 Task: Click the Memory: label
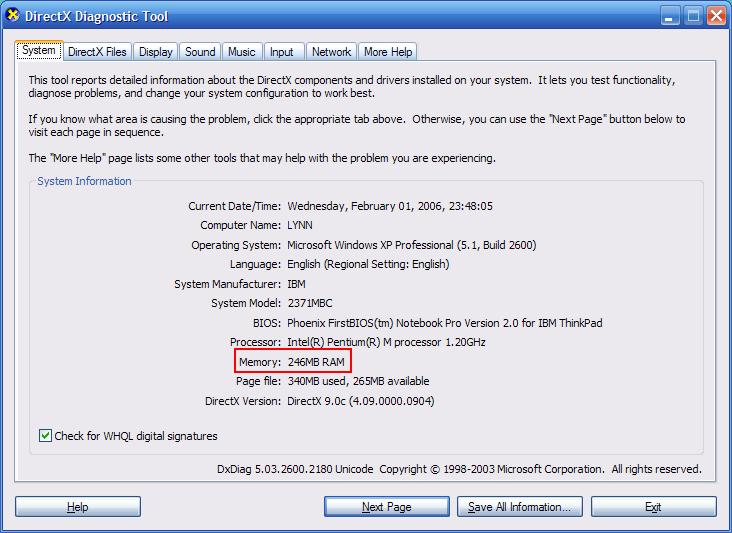point(260,362)
